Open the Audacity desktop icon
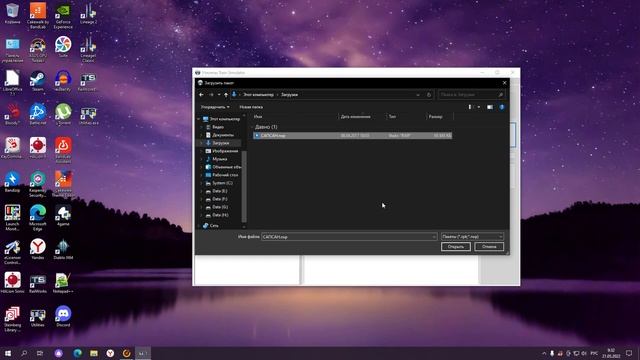This screenshot has width=640, height=360. pos(63,81)
